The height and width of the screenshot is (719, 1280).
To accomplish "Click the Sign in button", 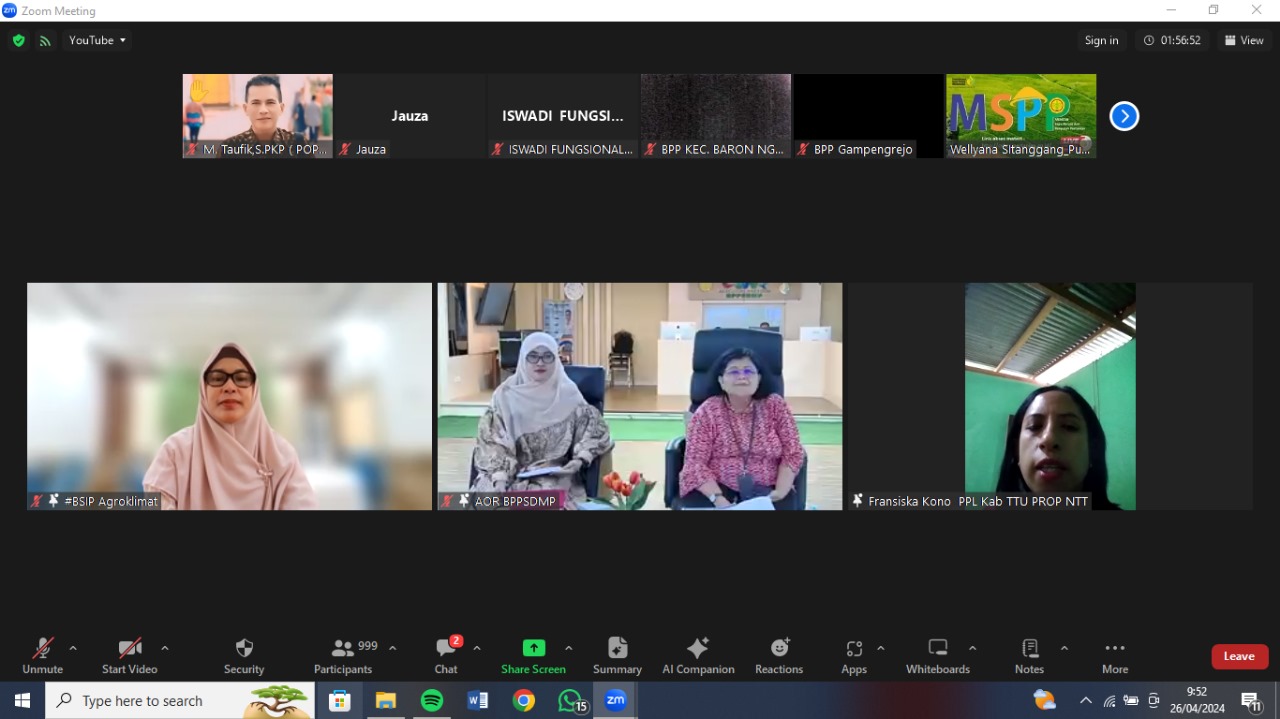I will [1101, 41].
